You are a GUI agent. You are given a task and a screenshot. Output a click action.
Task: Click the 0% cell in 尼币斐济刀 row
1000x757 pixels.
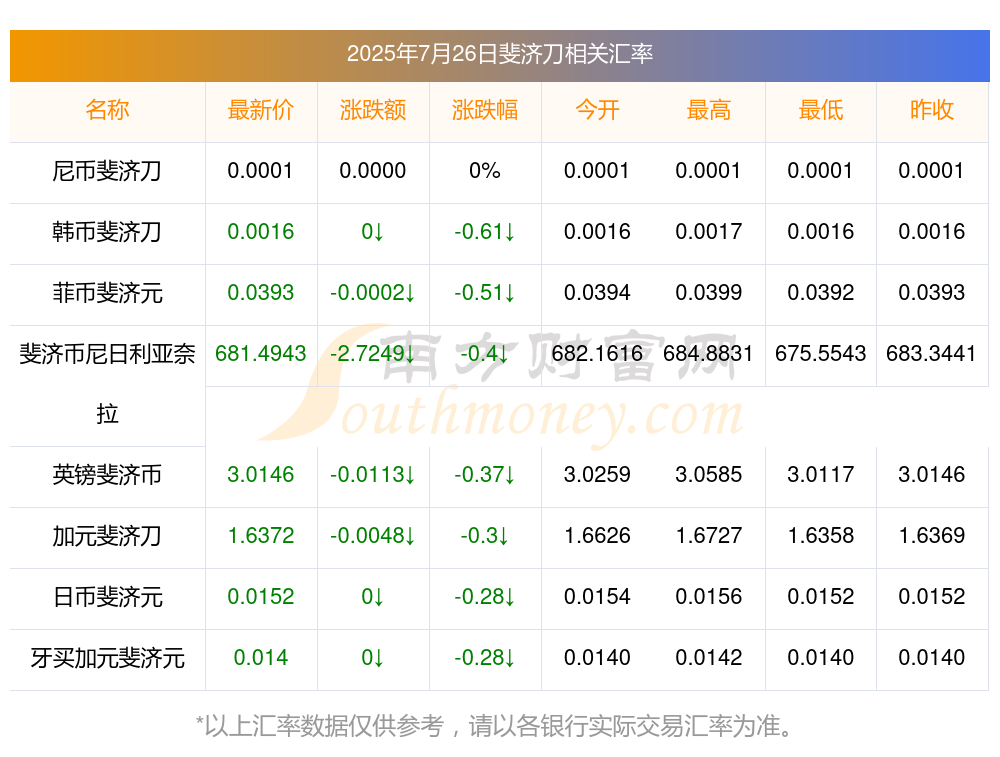485,171
